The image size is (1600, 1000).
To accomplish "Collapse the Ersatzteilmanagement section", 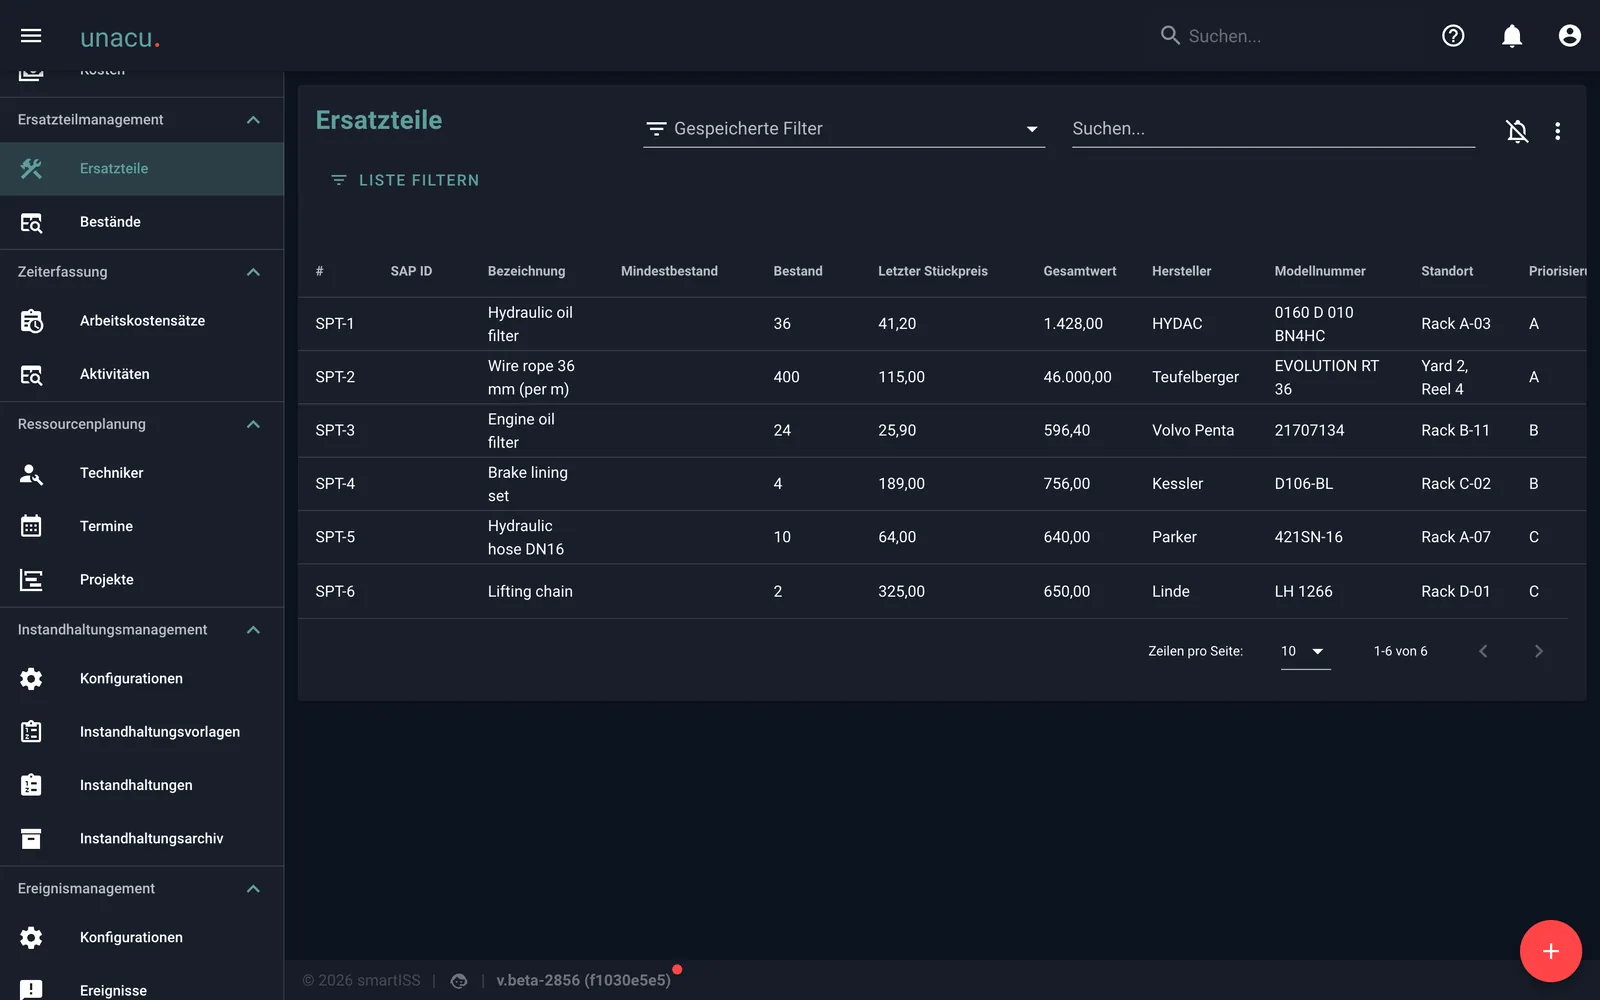I will tap(253, 120).
